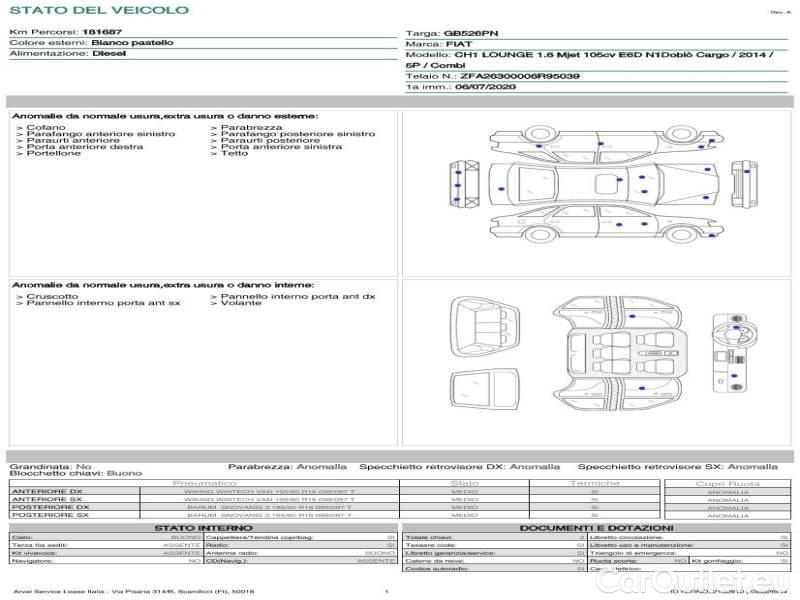The width and height of the screenshot is (800, 600).
Task: Click the Copri Ruota column header
Action: (x=727, y=483)
